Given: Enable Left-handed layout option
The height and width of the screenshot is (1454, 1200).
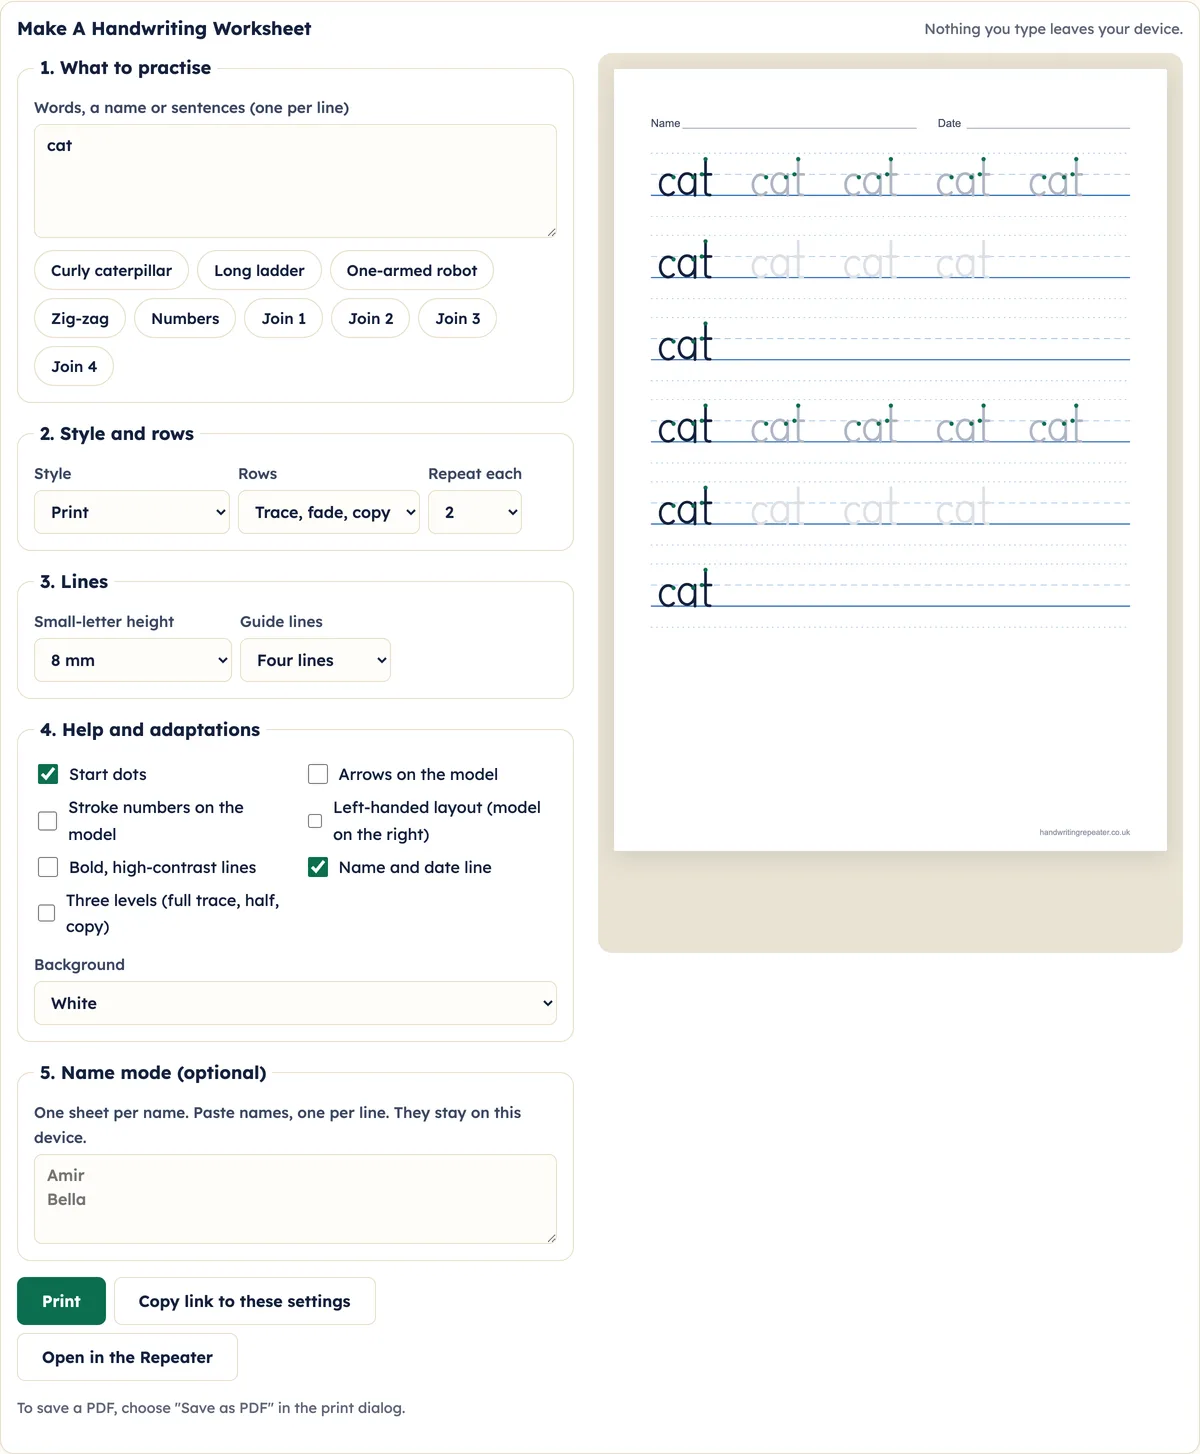Looking at the screenshot, I should pyautogui.click(x=315, y=821).
